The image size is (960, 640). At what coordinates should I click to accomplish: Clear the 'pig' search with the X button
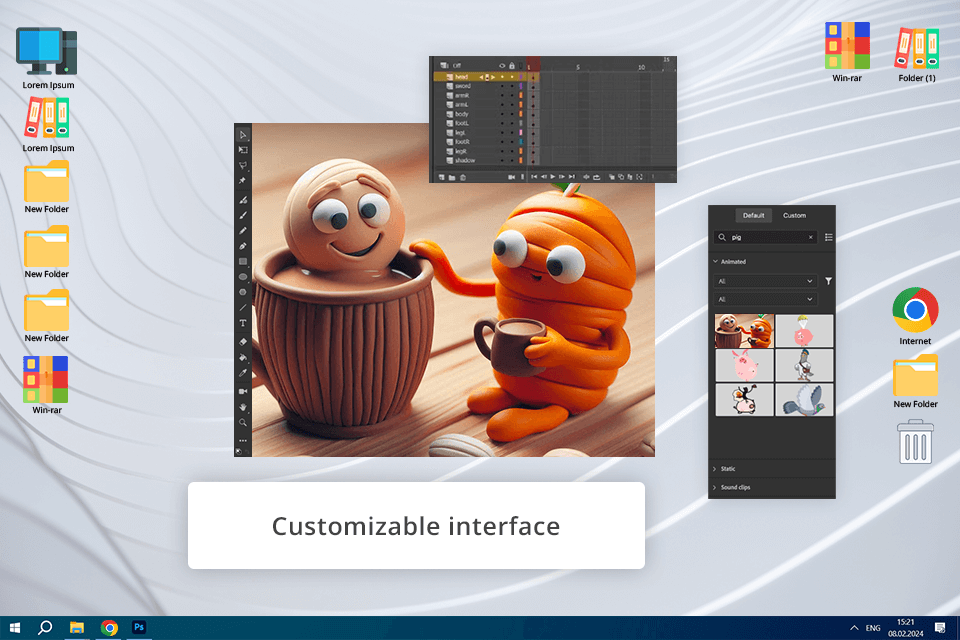click(x=811, y=238)
